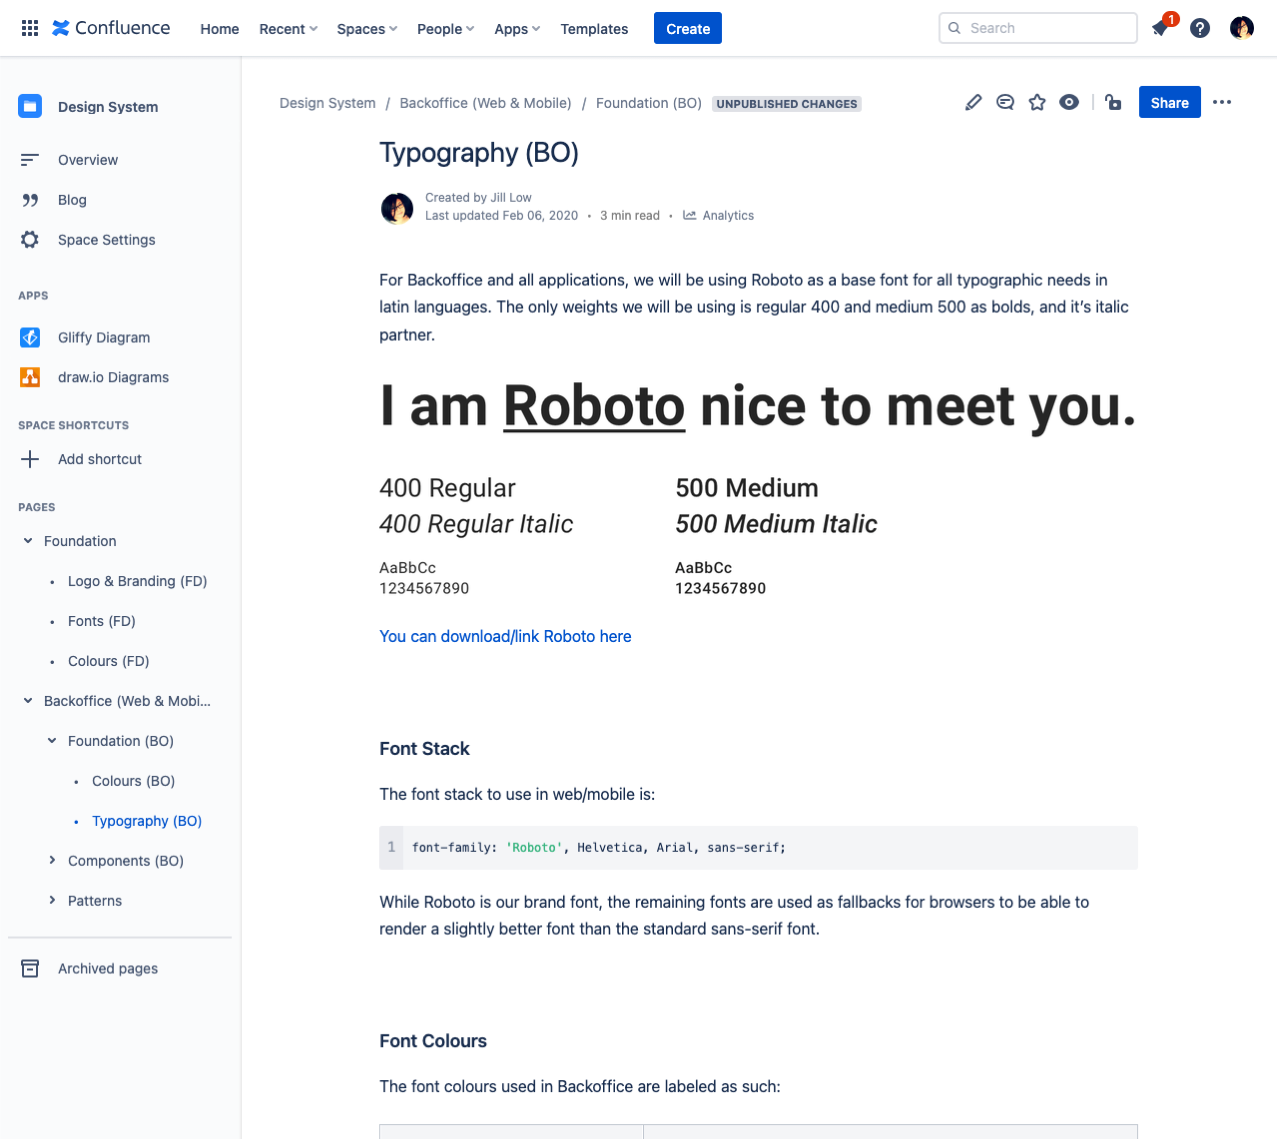The image size is (1277, 1139).
Task: Open the more actions ellipsis menu
Action: pyautogui.click(x=1222, y=102)
